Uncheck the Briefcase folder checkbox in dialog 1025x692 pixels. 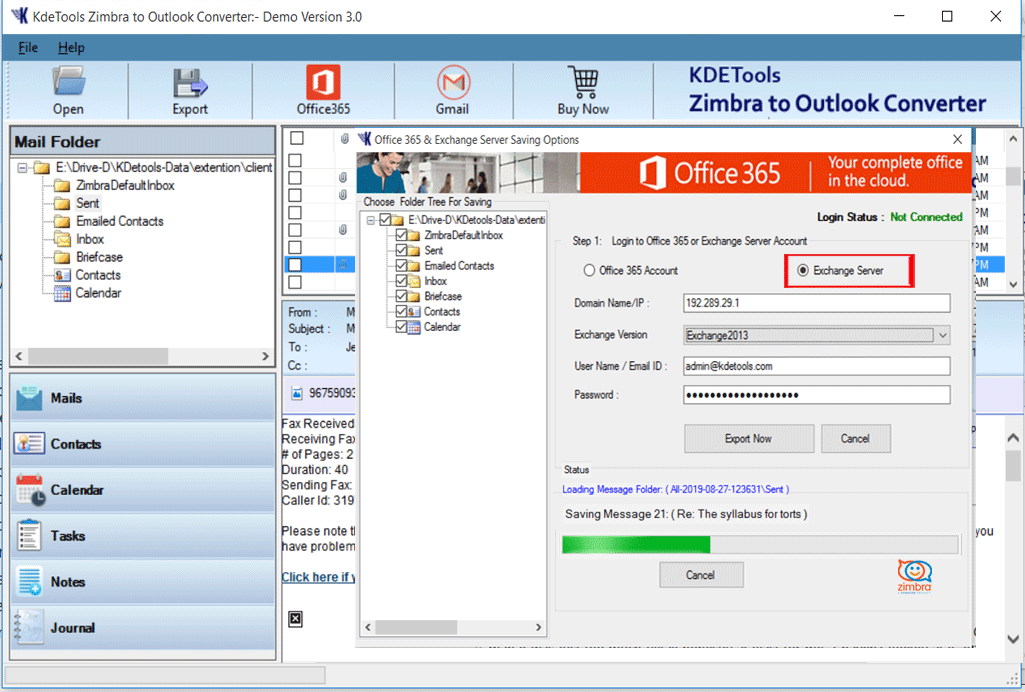(402, 297)
